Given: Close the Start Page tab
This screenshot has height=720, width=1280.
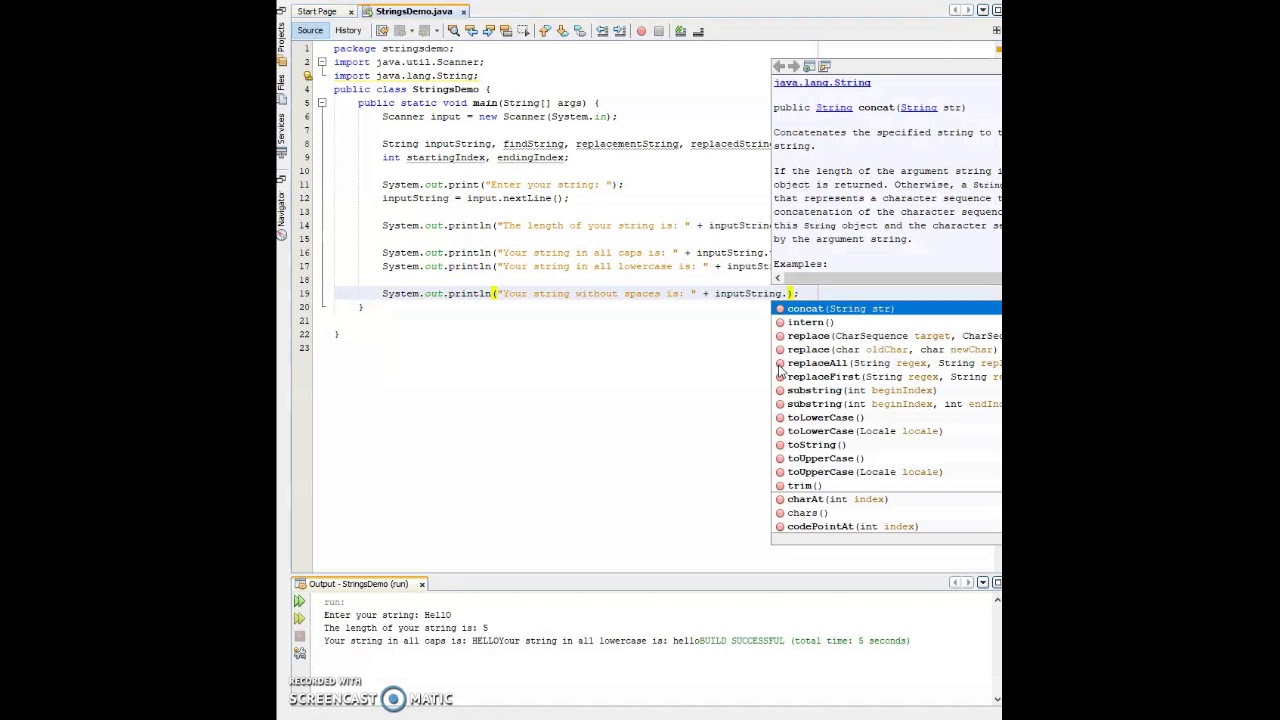Looking at the screenshot, I should coord(350,11).
